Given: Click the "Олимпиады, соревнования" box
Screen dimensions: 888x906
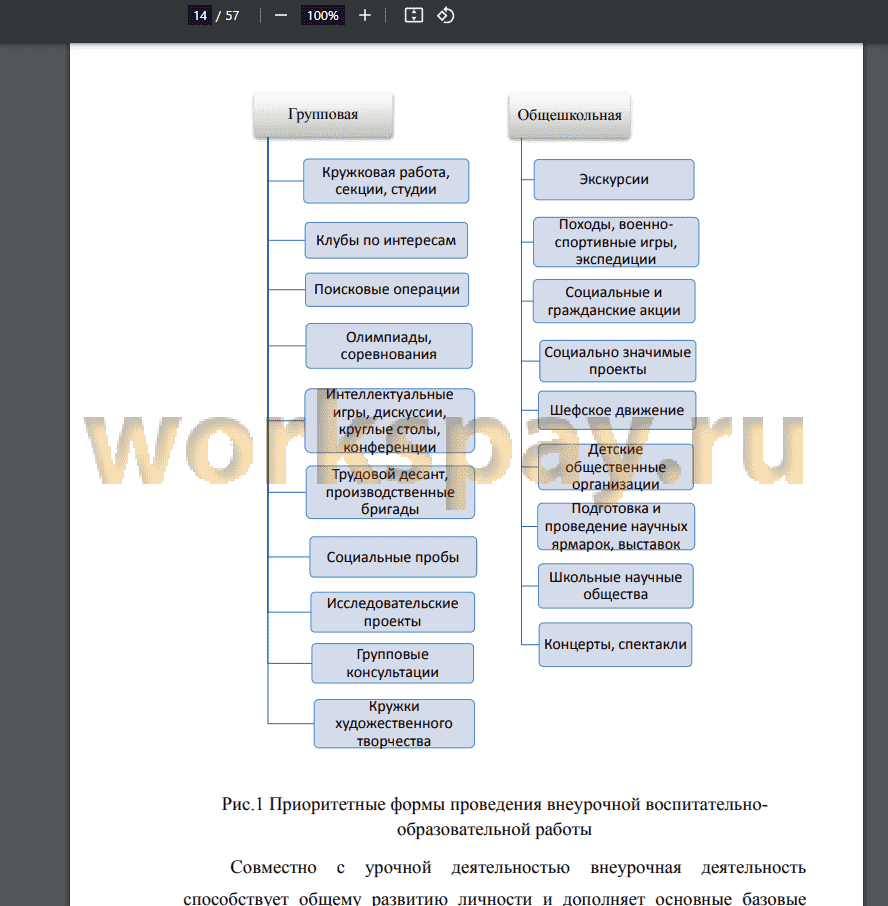Looking at the screenshot, I should click(x=389, y=346).
